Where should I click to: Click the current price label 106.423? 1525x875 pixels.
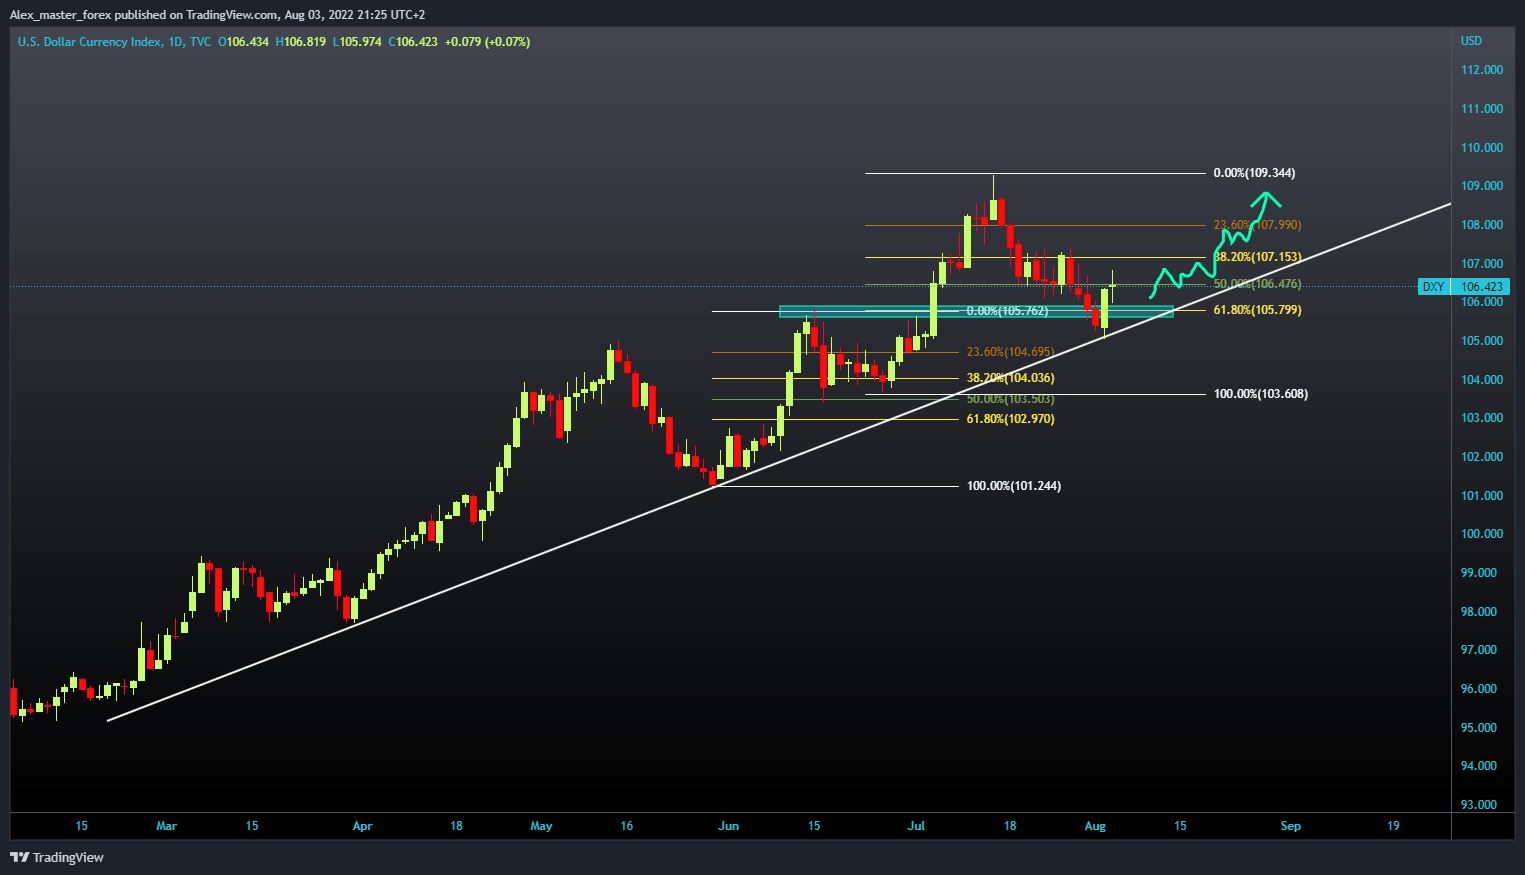tap(1481, 287)
